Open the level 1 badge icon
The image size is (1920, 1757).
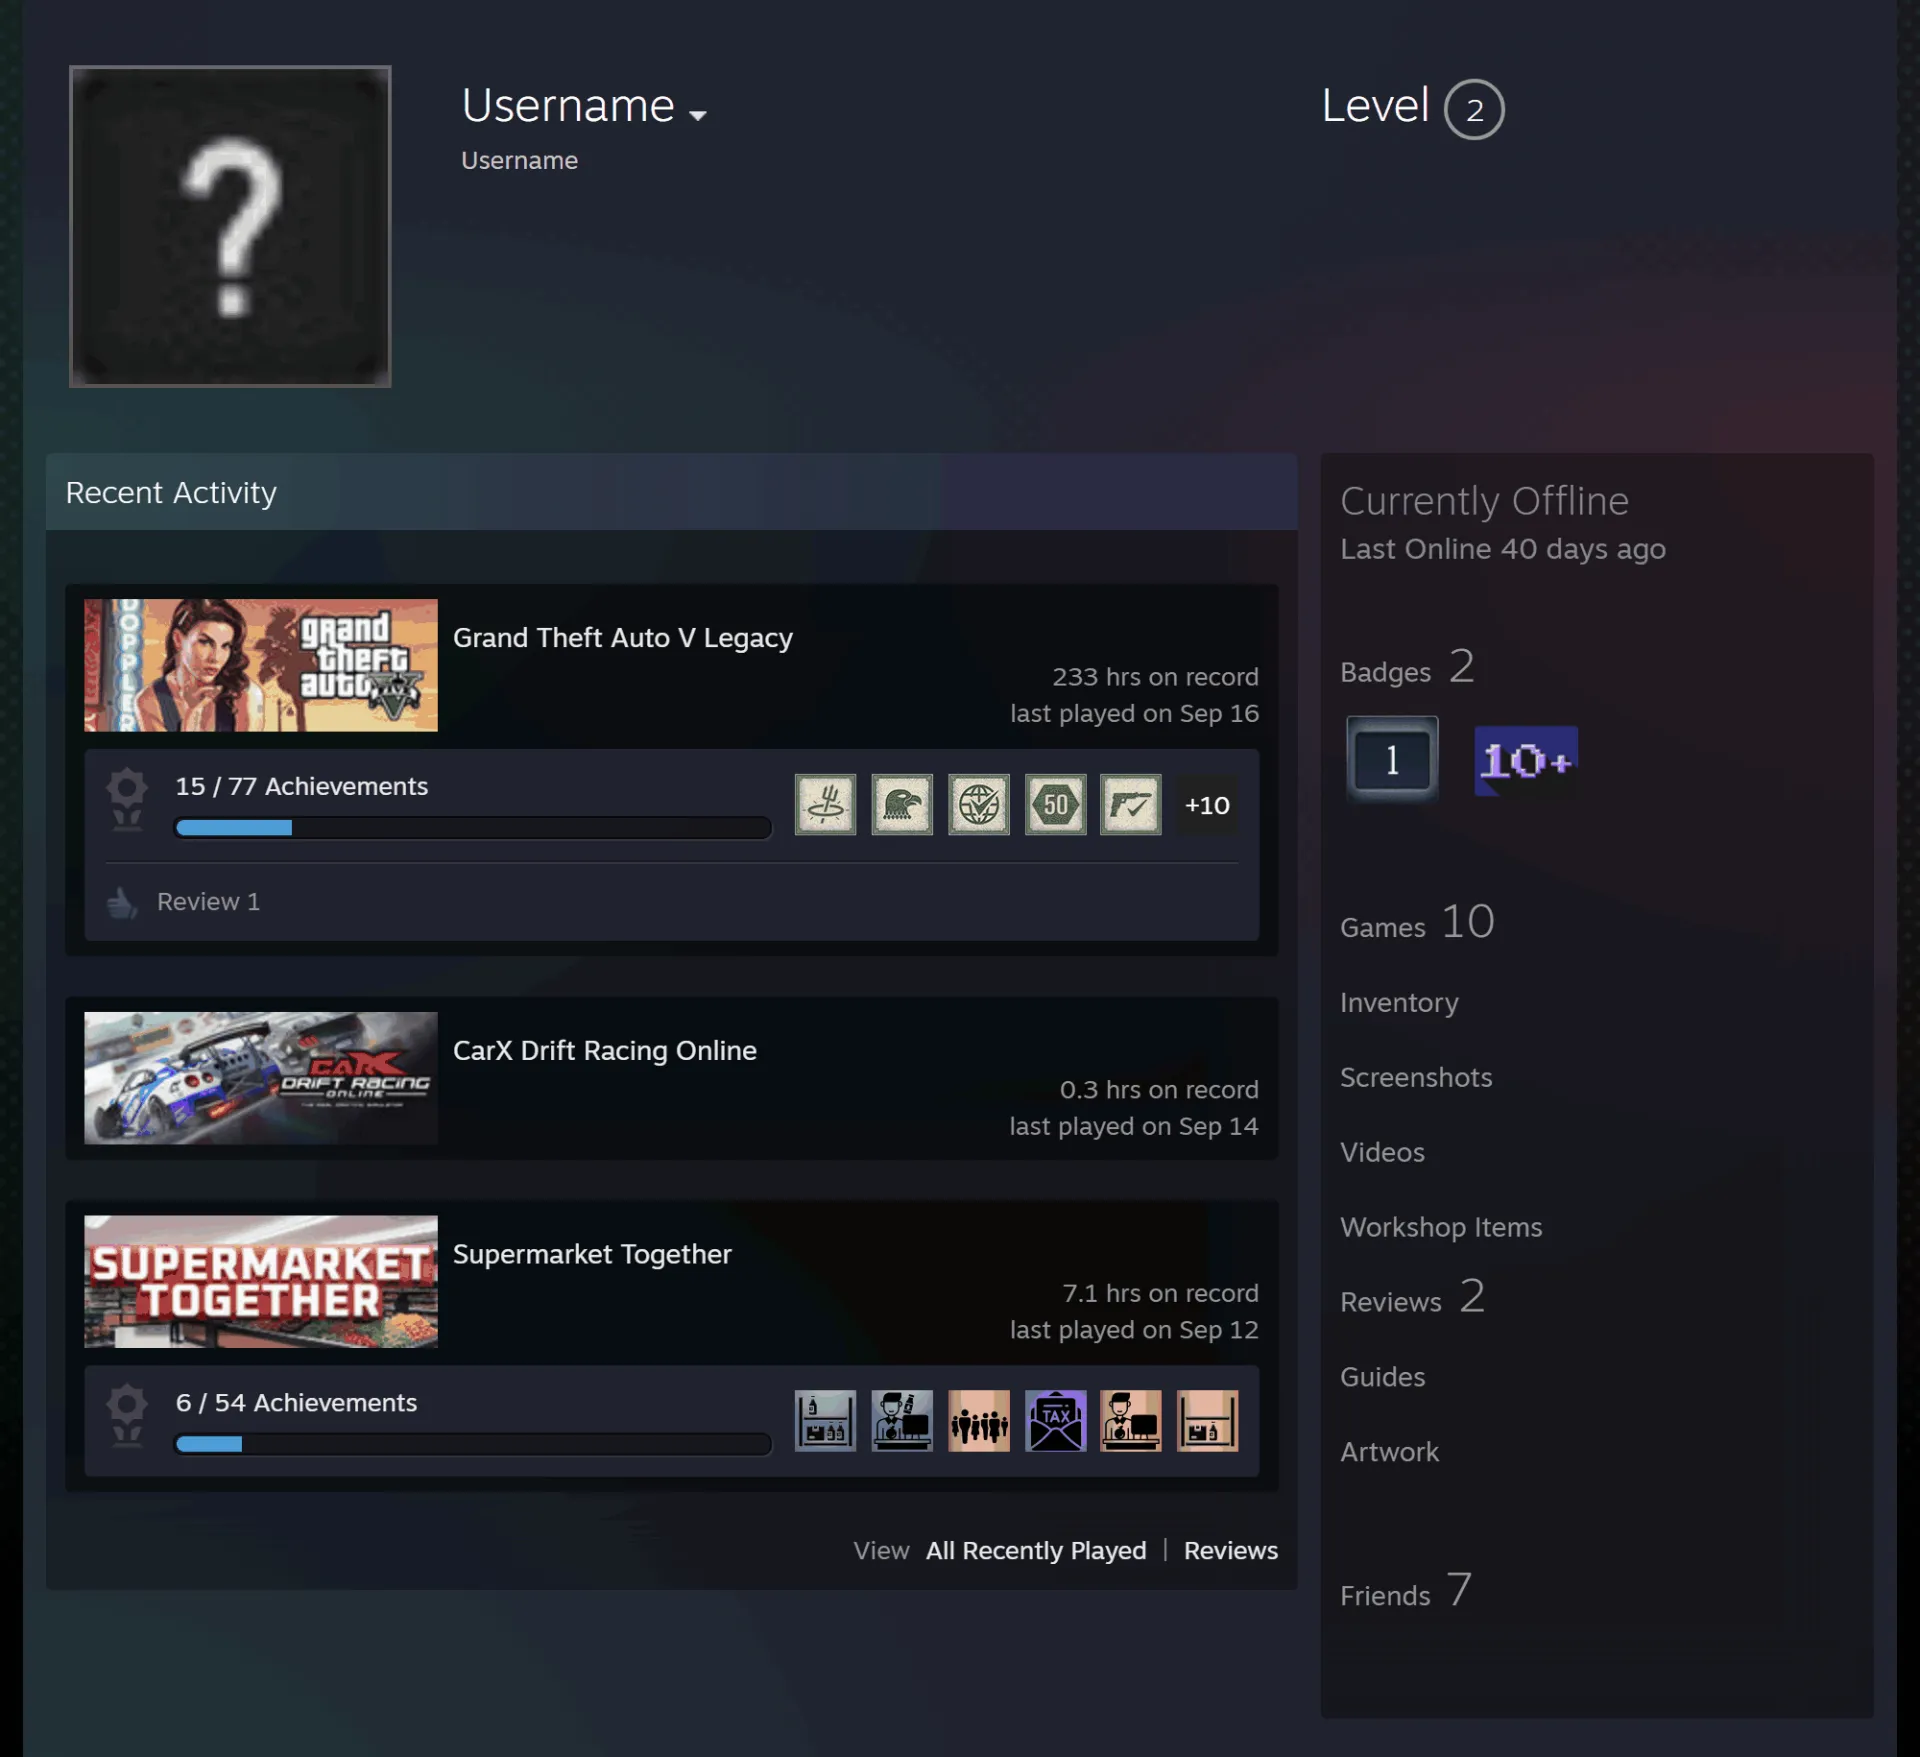click(x=1392, y=758)
